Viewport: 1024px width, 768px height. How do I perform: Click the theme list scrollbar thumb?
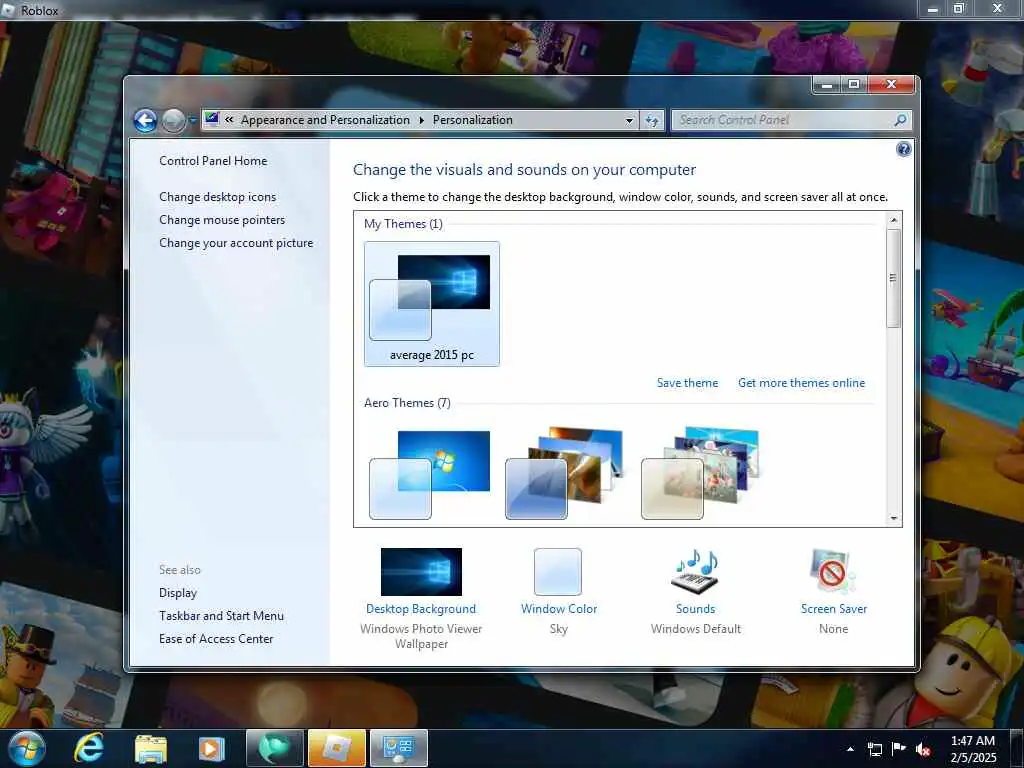[894, 278]
